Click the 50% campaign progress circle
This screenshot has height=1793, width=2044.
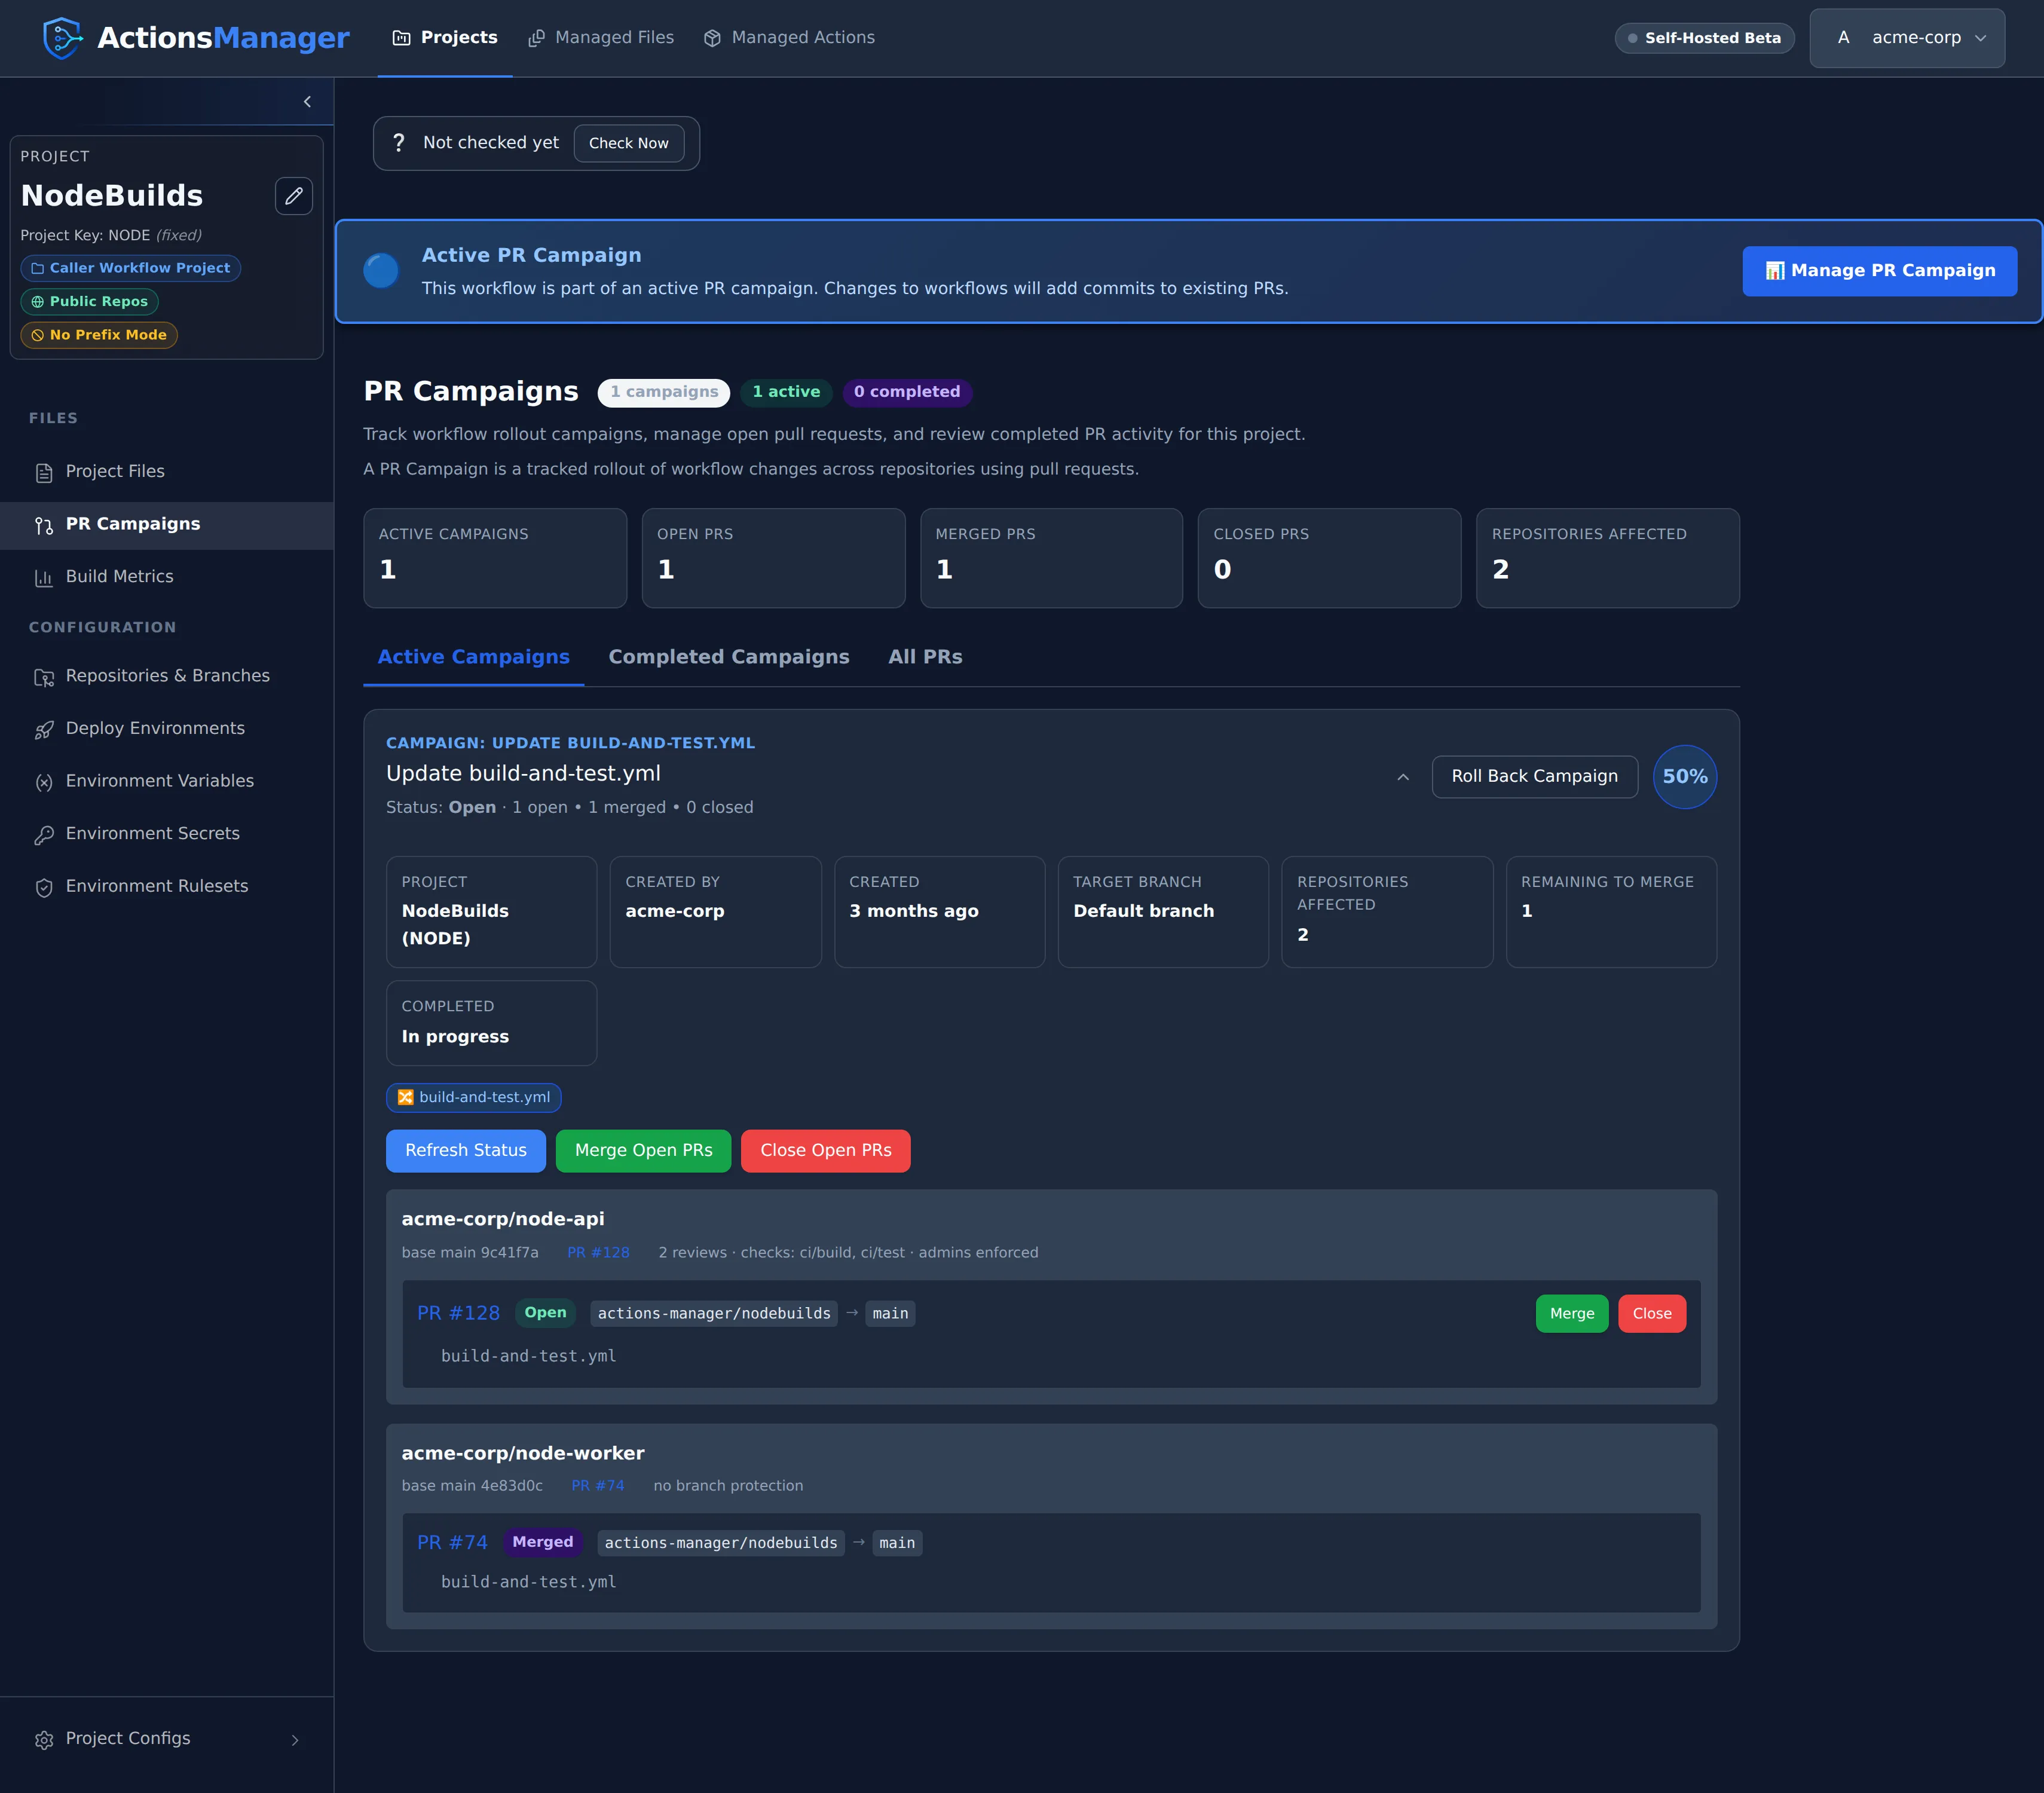click(1684, 777)
